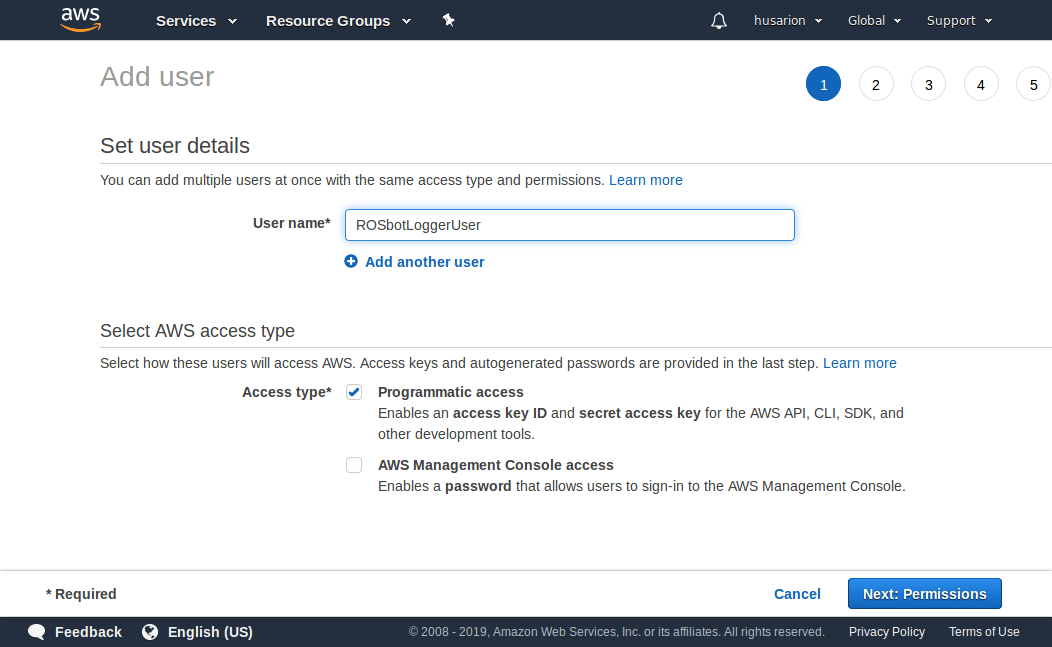Viewport: 1052px width, 647px height.
Task: Click the plus icon beside Add another user
Action: [351, 261]
